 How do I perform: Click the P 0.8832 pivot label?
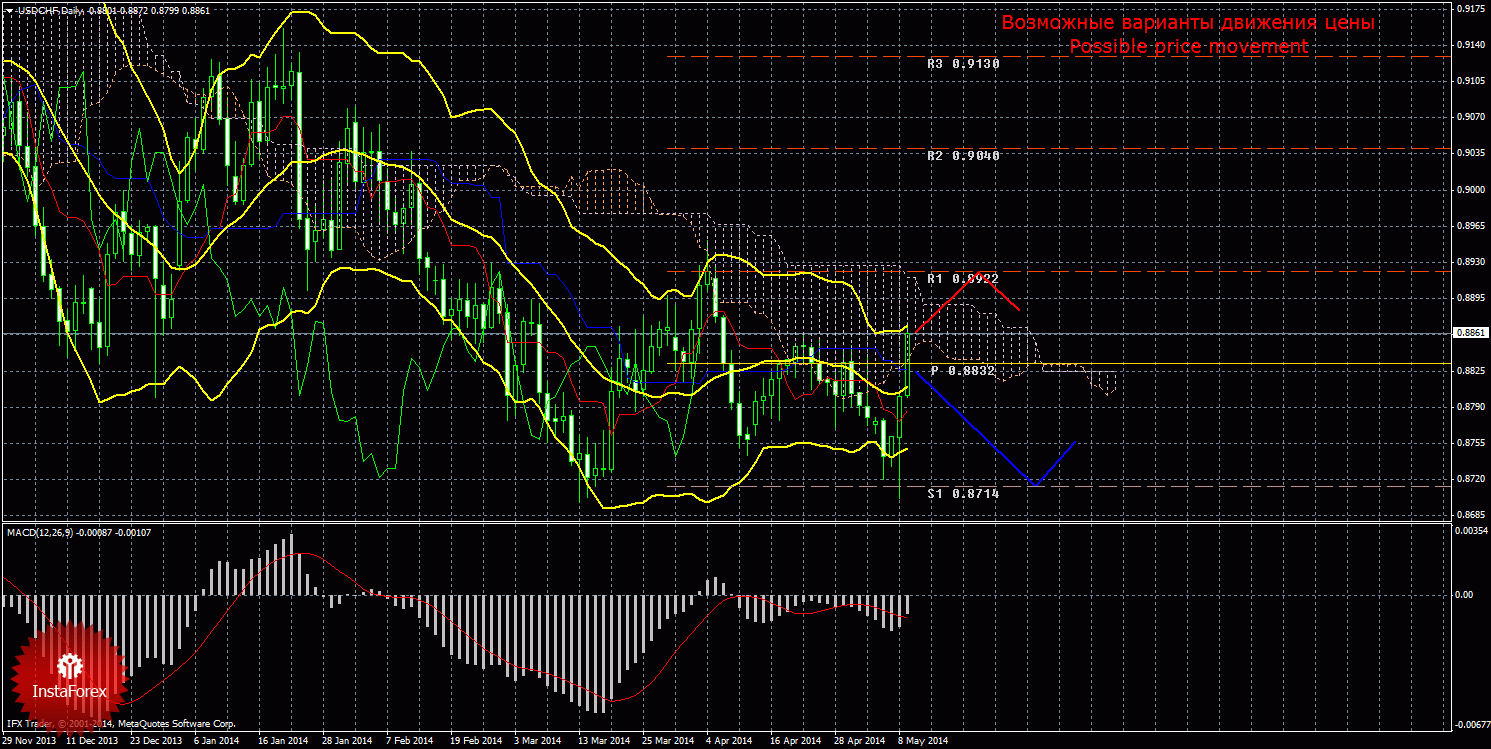coord(965,371)
